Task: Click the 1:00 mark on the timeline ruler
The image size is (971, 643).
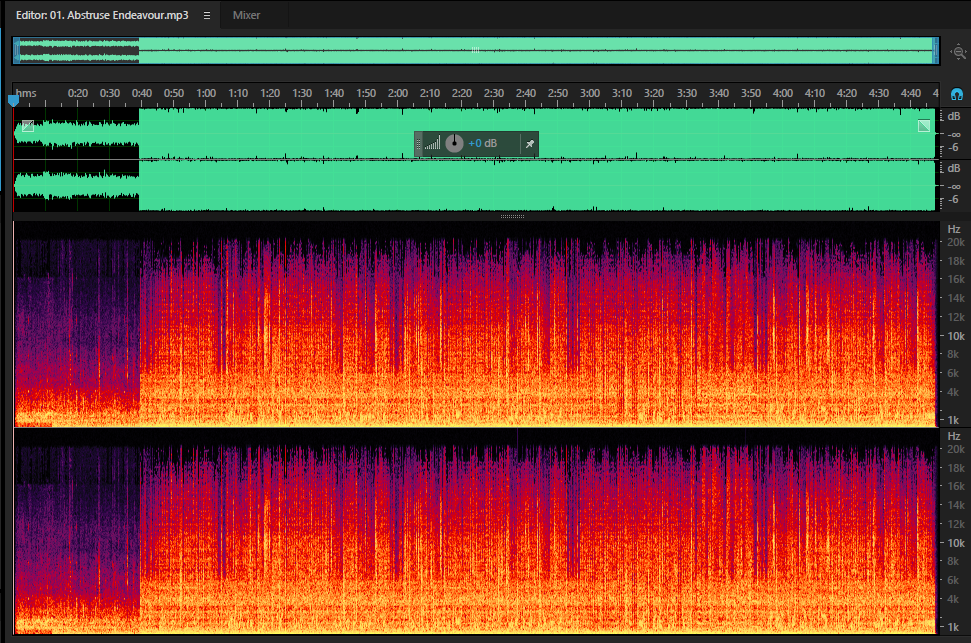Action: (206, 93)
